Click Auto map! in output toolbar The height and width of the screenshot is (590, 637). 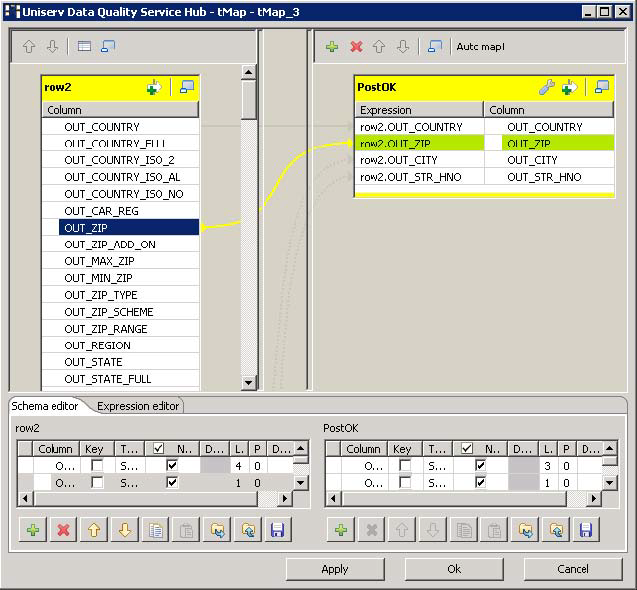pyautogui.click(x=481, y=47)
